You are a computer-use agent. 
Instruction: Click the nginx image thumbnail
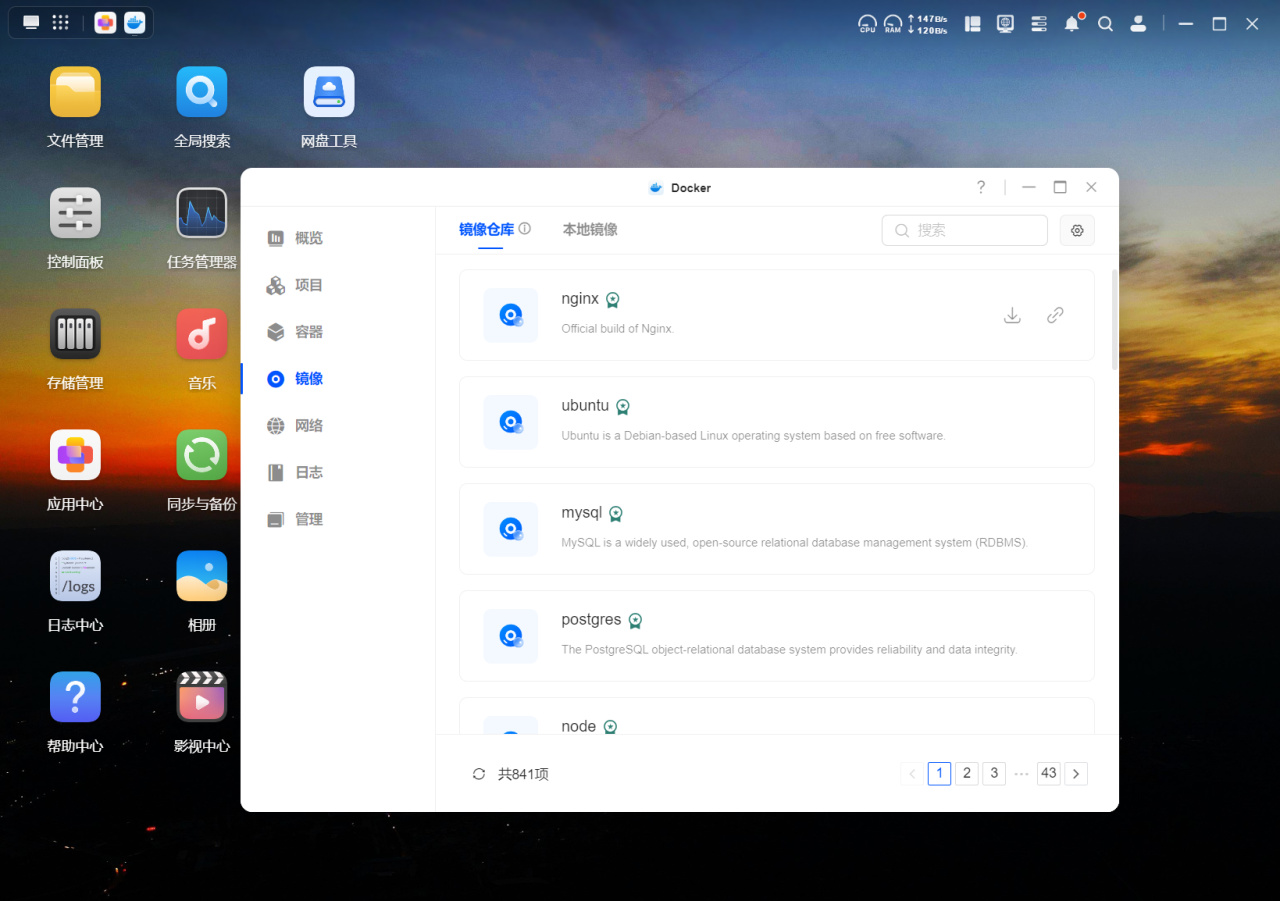tap(511, 315)
